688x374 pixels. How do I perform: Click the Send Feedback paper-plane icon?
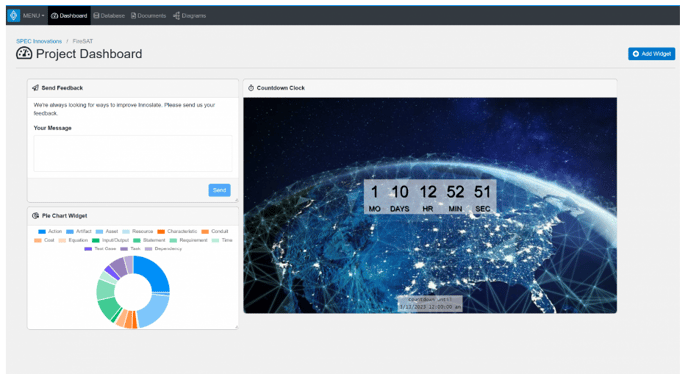pos(36,88)
